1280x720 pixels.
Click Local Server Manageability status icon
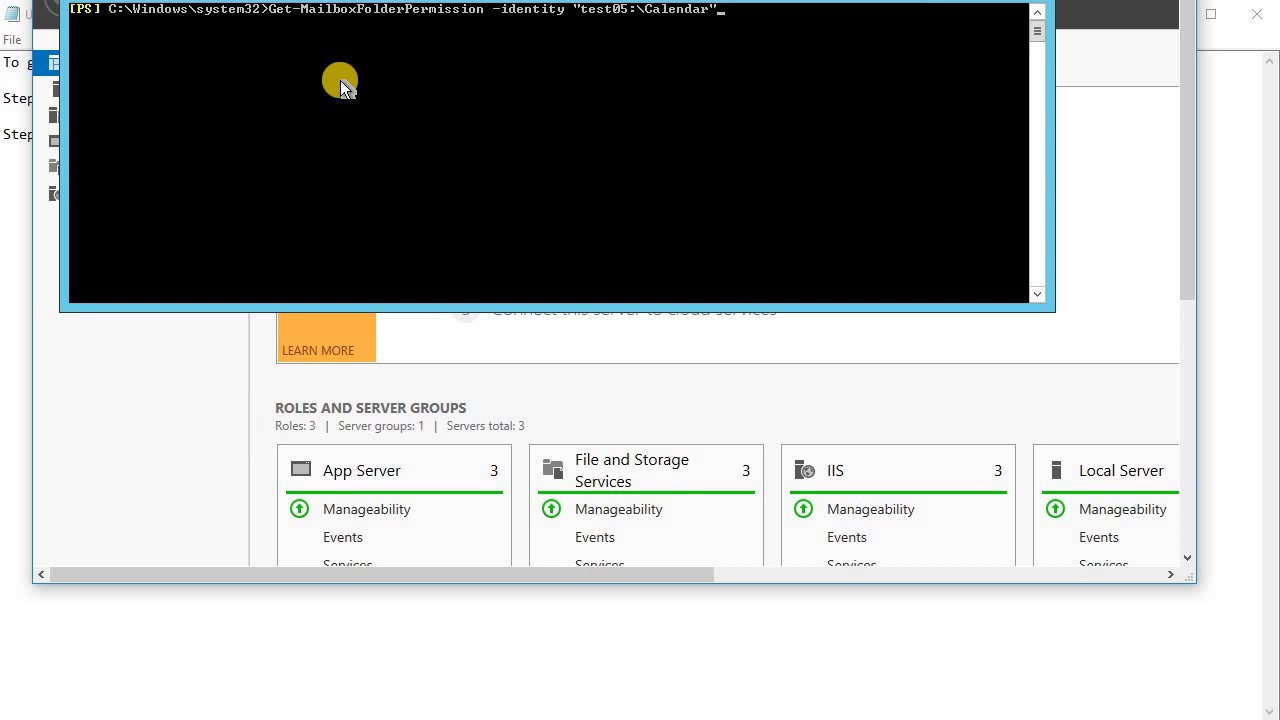click(1055, 509)
